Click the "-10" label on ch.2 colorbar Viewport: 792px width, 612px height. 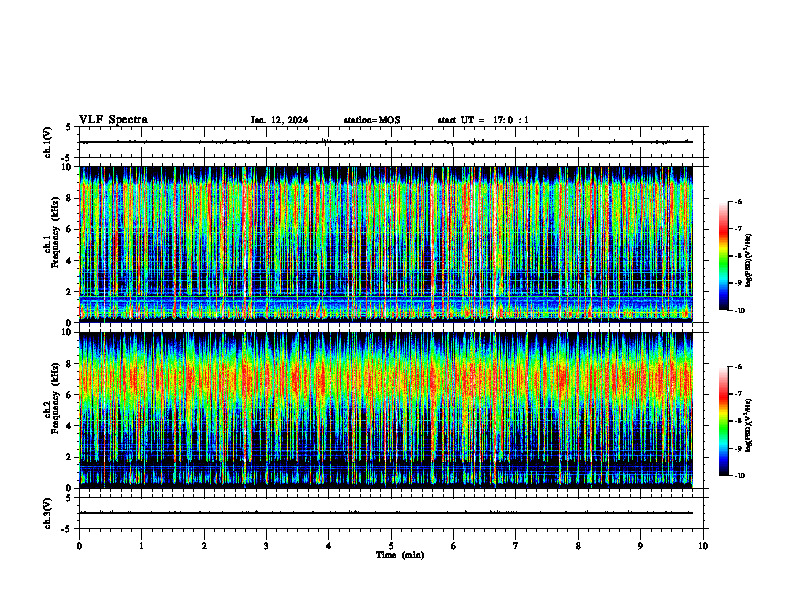739,475
